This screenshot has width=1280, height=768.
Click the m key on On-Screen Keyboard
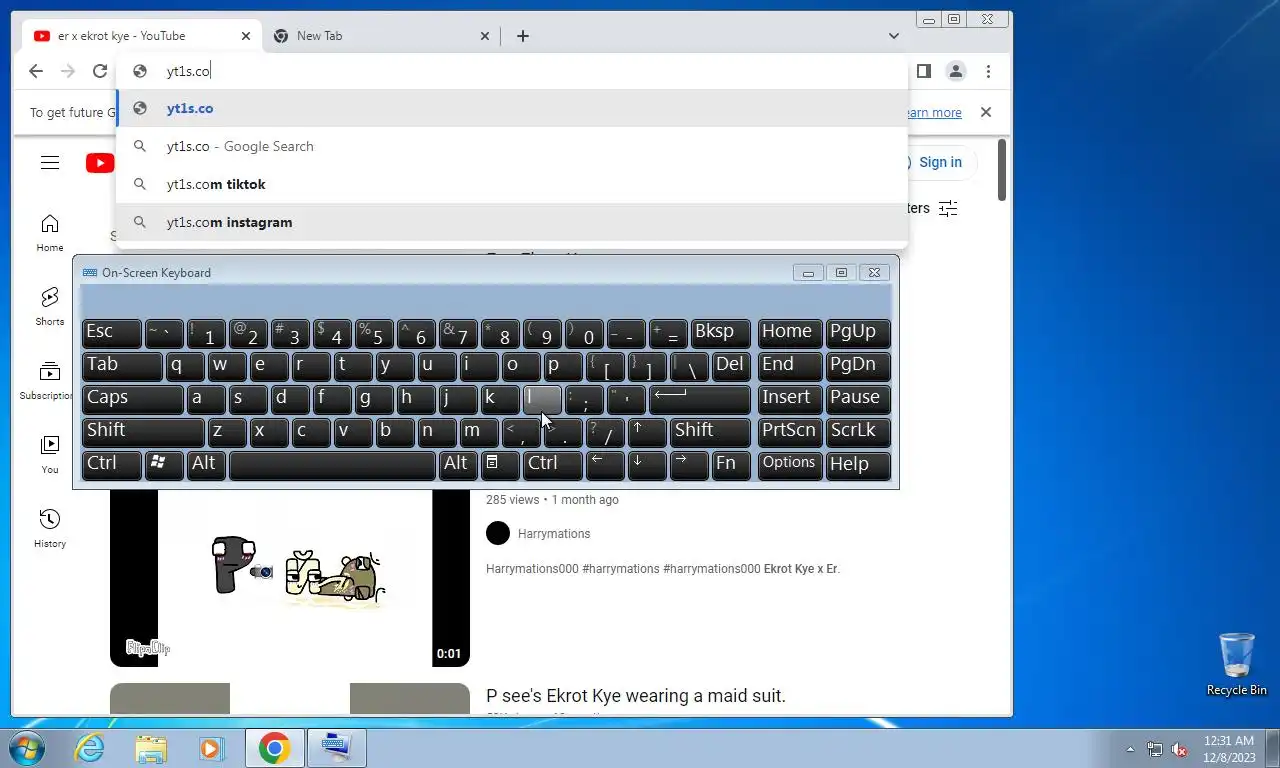[479, 431]
